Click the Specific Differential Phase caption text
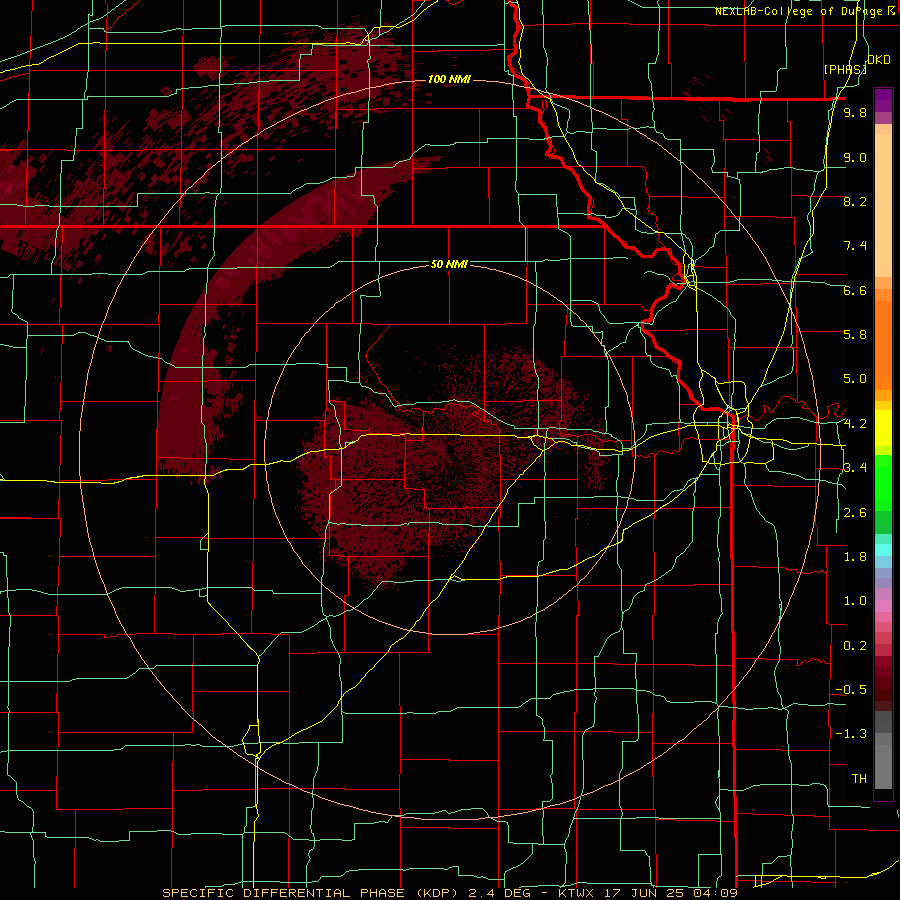This screenshot has width=900, height=900. click(x=450, y=893)
